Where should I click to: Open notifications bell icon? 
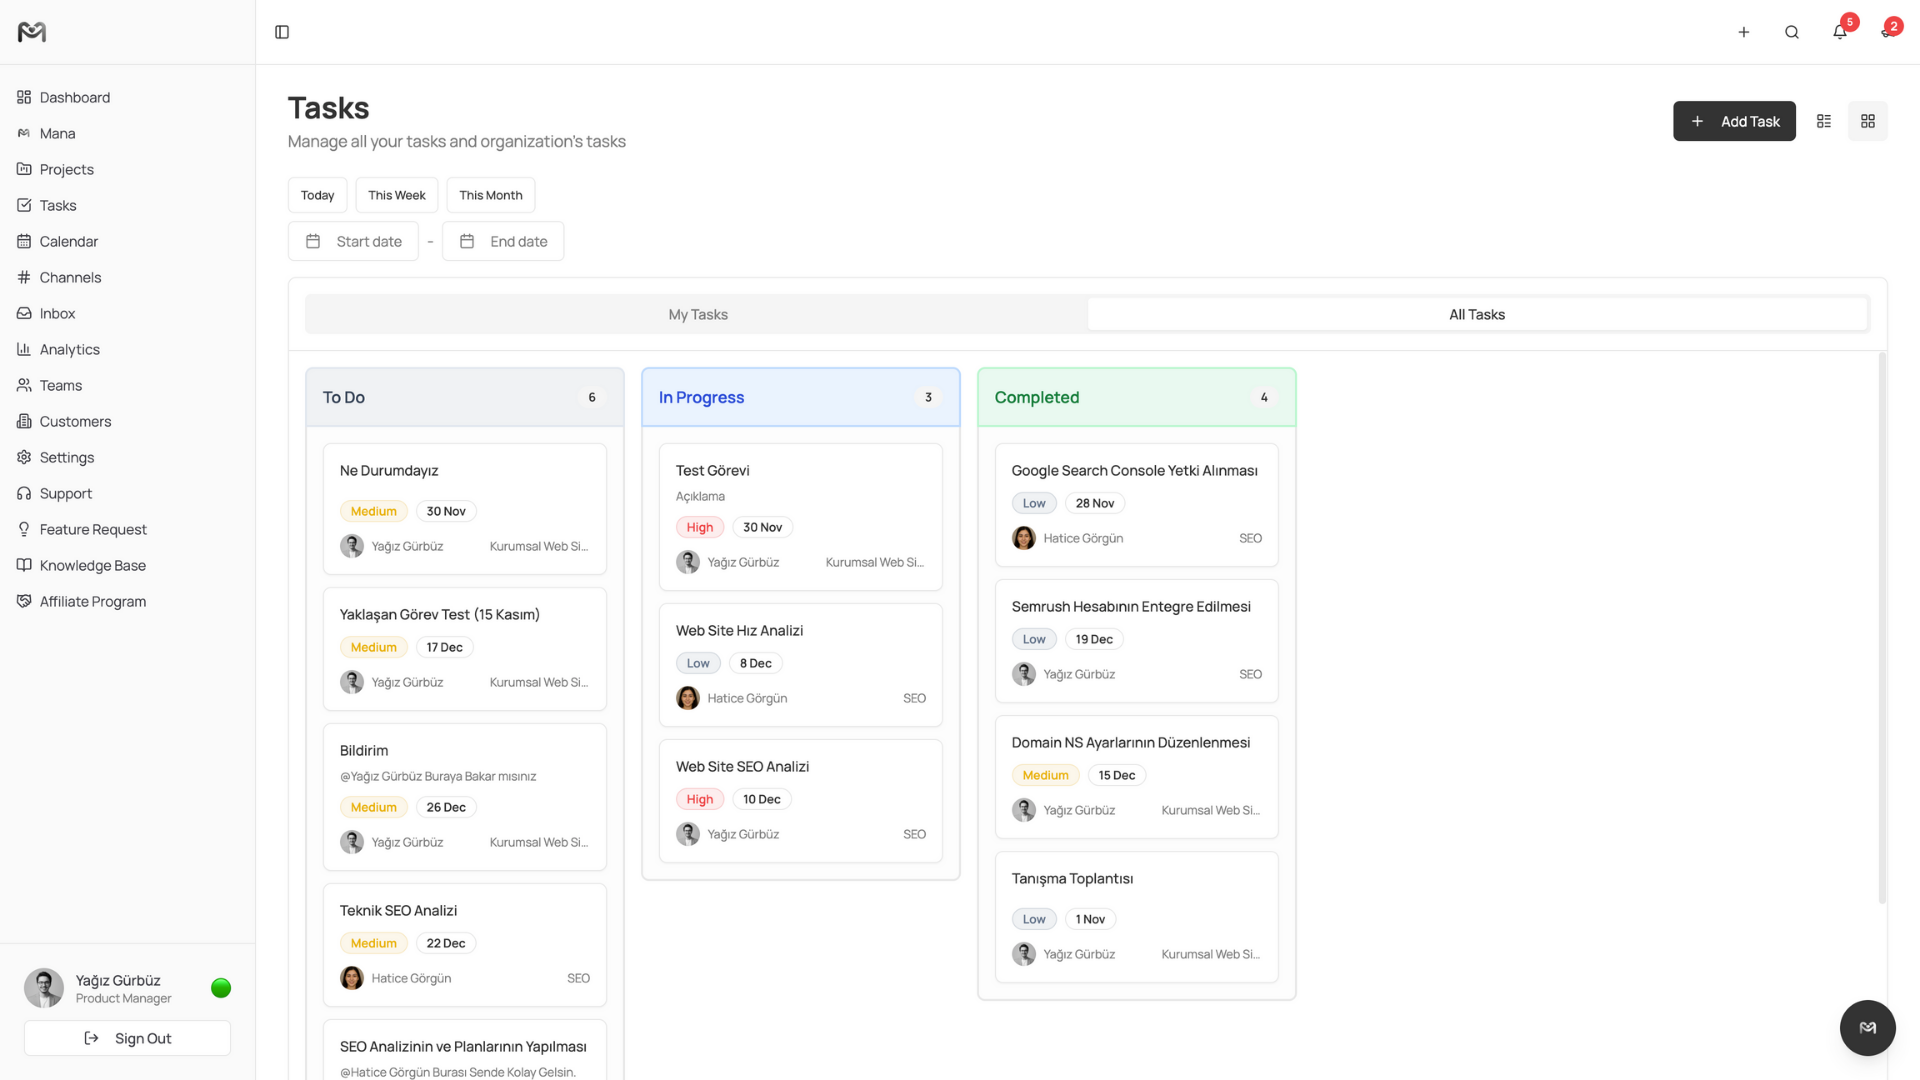click(1839, 32)
